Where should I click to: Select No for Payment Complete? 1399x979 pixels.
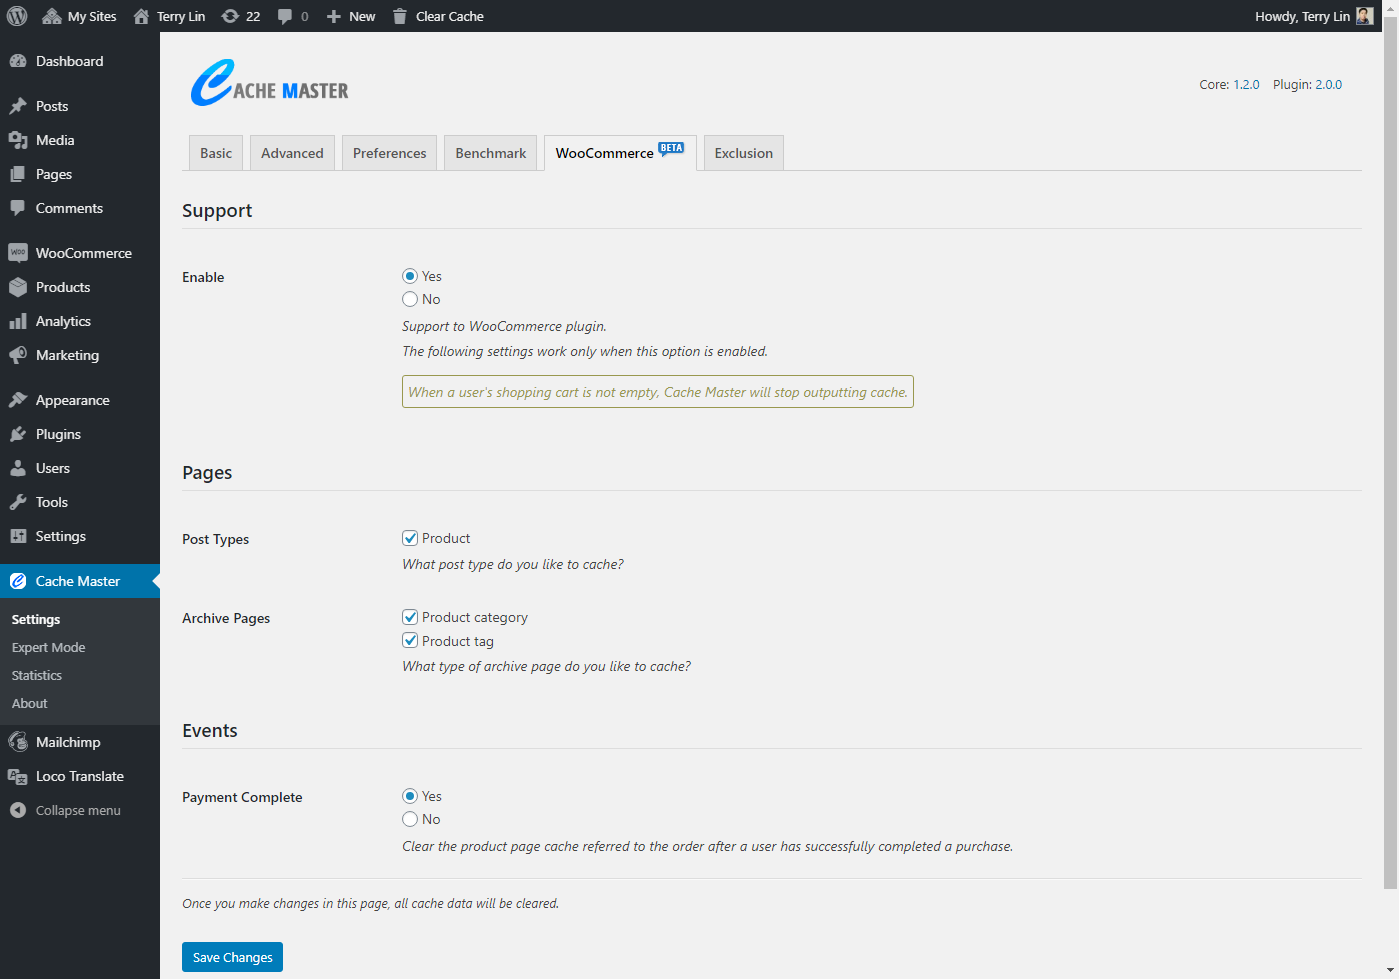tap(410, 819)
